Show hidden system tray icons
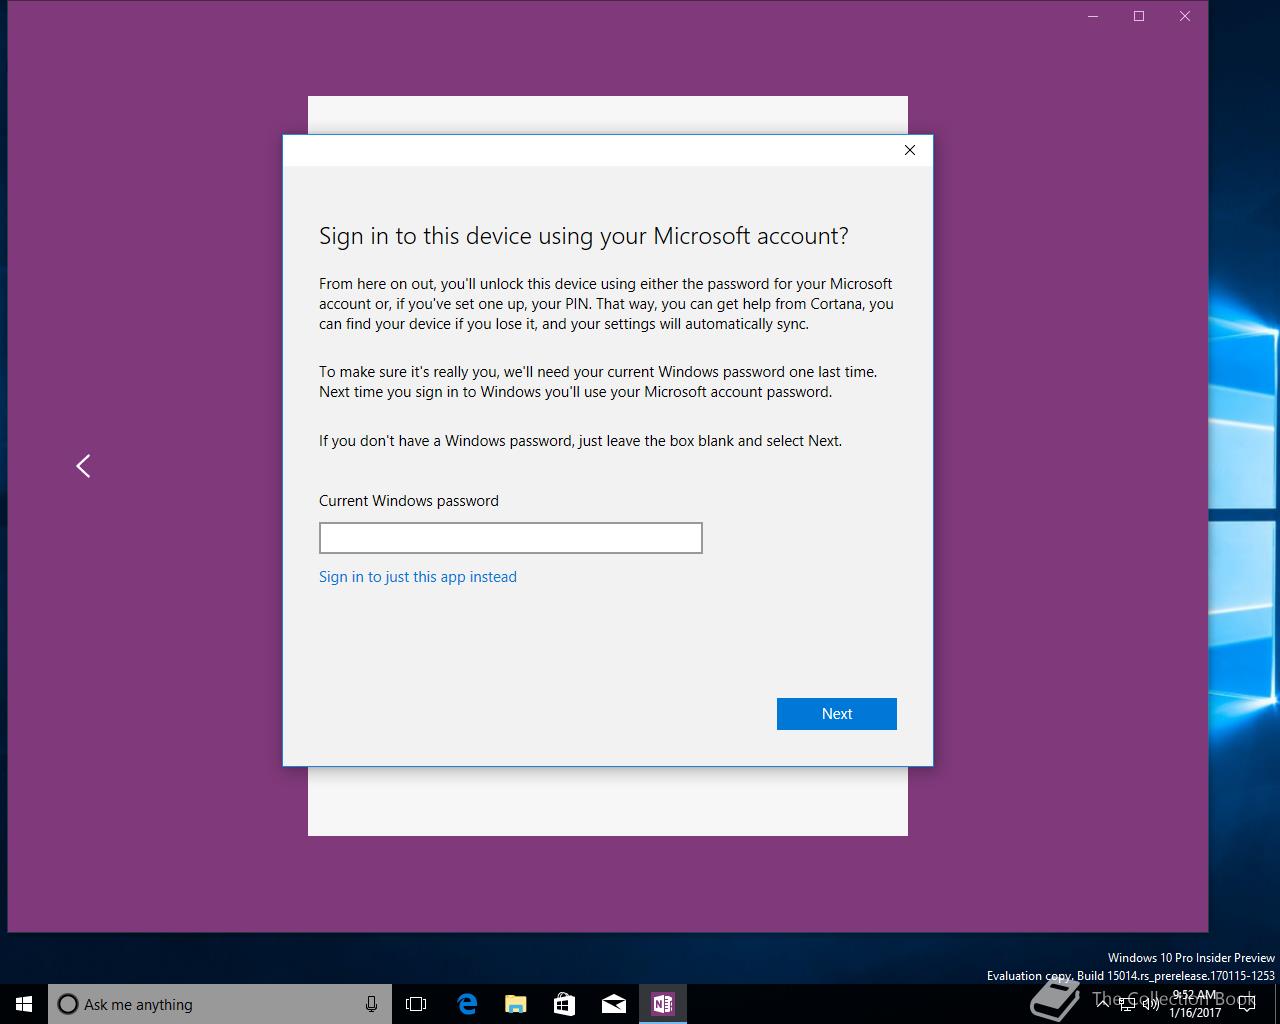This screenshot has height=1024, width=1280. point(1103,1003)
